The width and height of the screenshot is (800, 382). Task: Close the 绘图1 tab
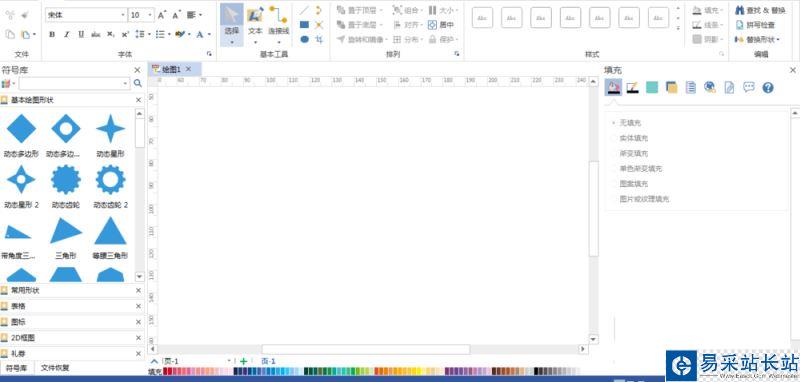coord(188,69)
